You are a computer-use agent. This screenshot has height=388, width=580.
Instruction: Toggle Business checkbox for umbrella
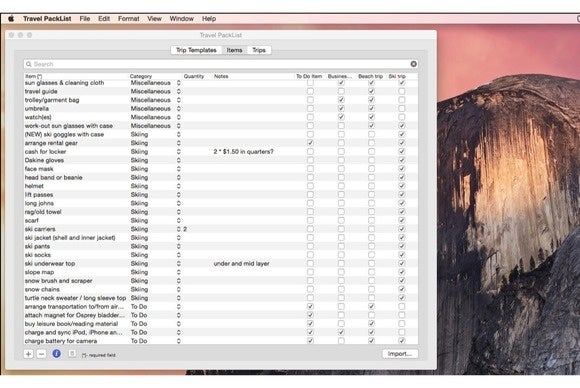point(341,108)
